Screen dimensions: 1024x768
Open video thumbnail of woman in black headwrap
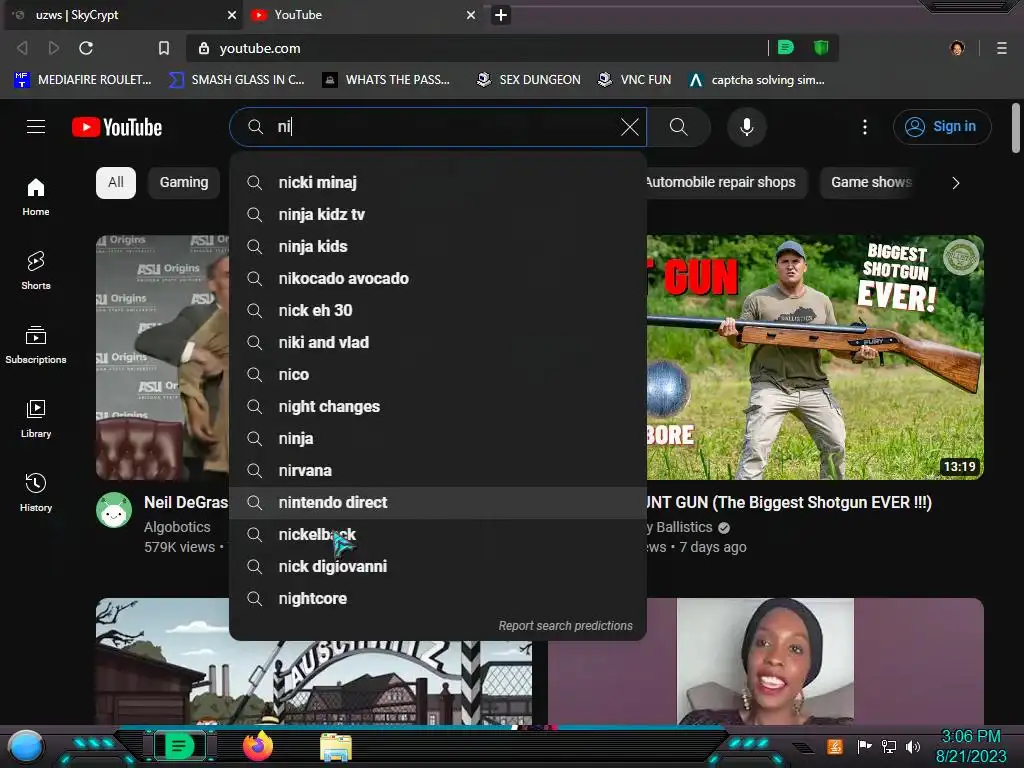tap(765, 661)
